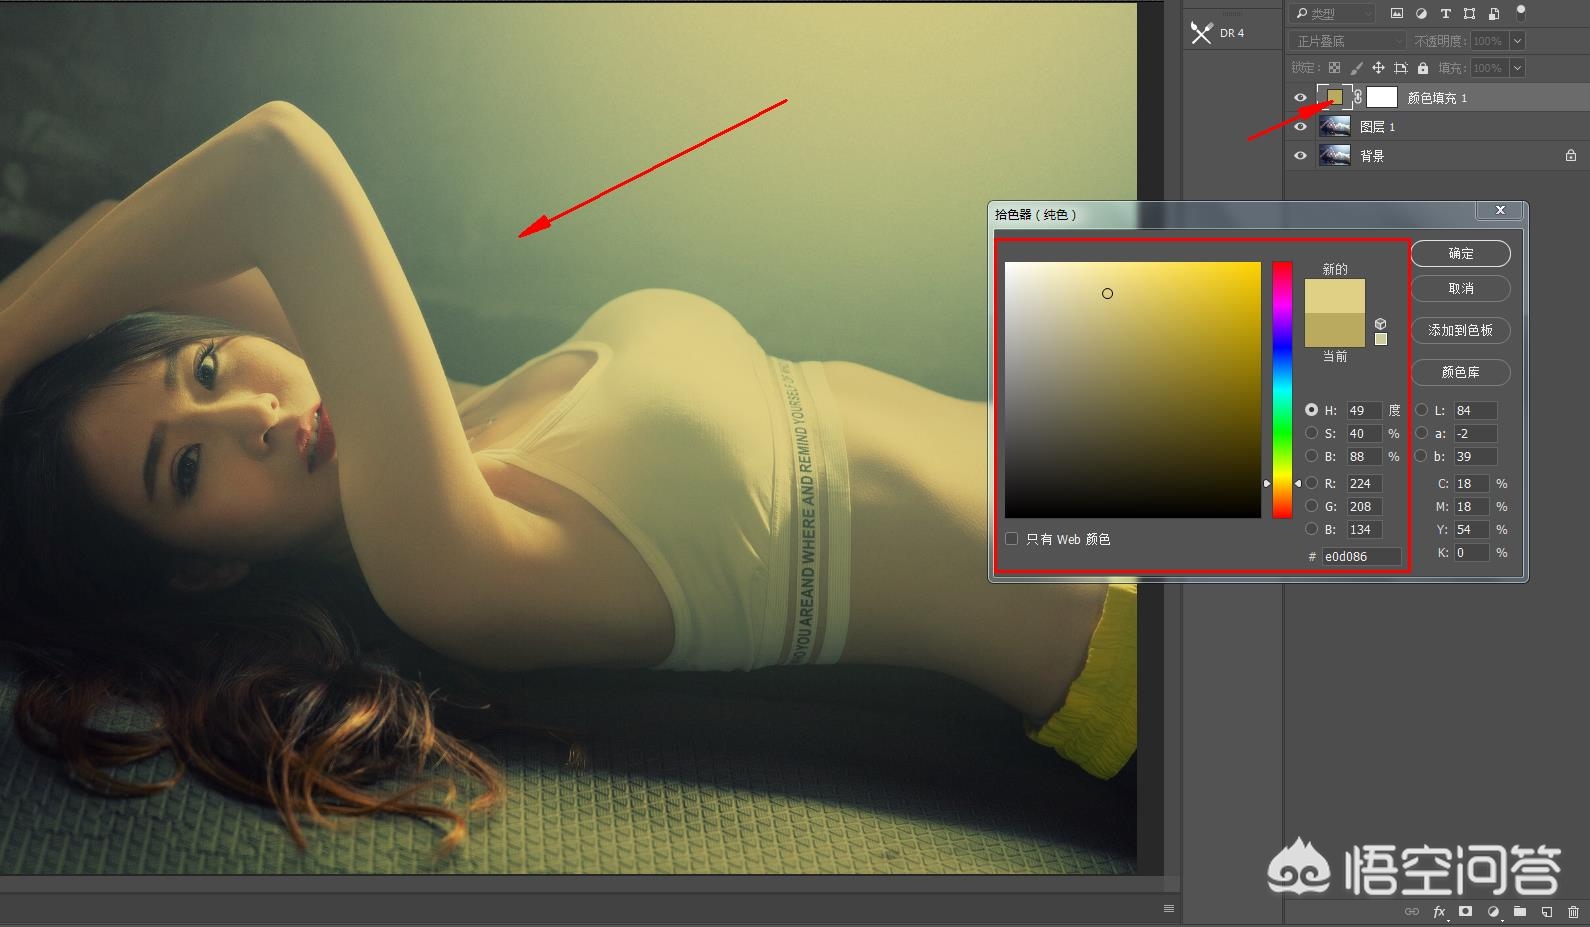
Task: Add a layer mask from panel bottom
Action: click(1465, 912)
